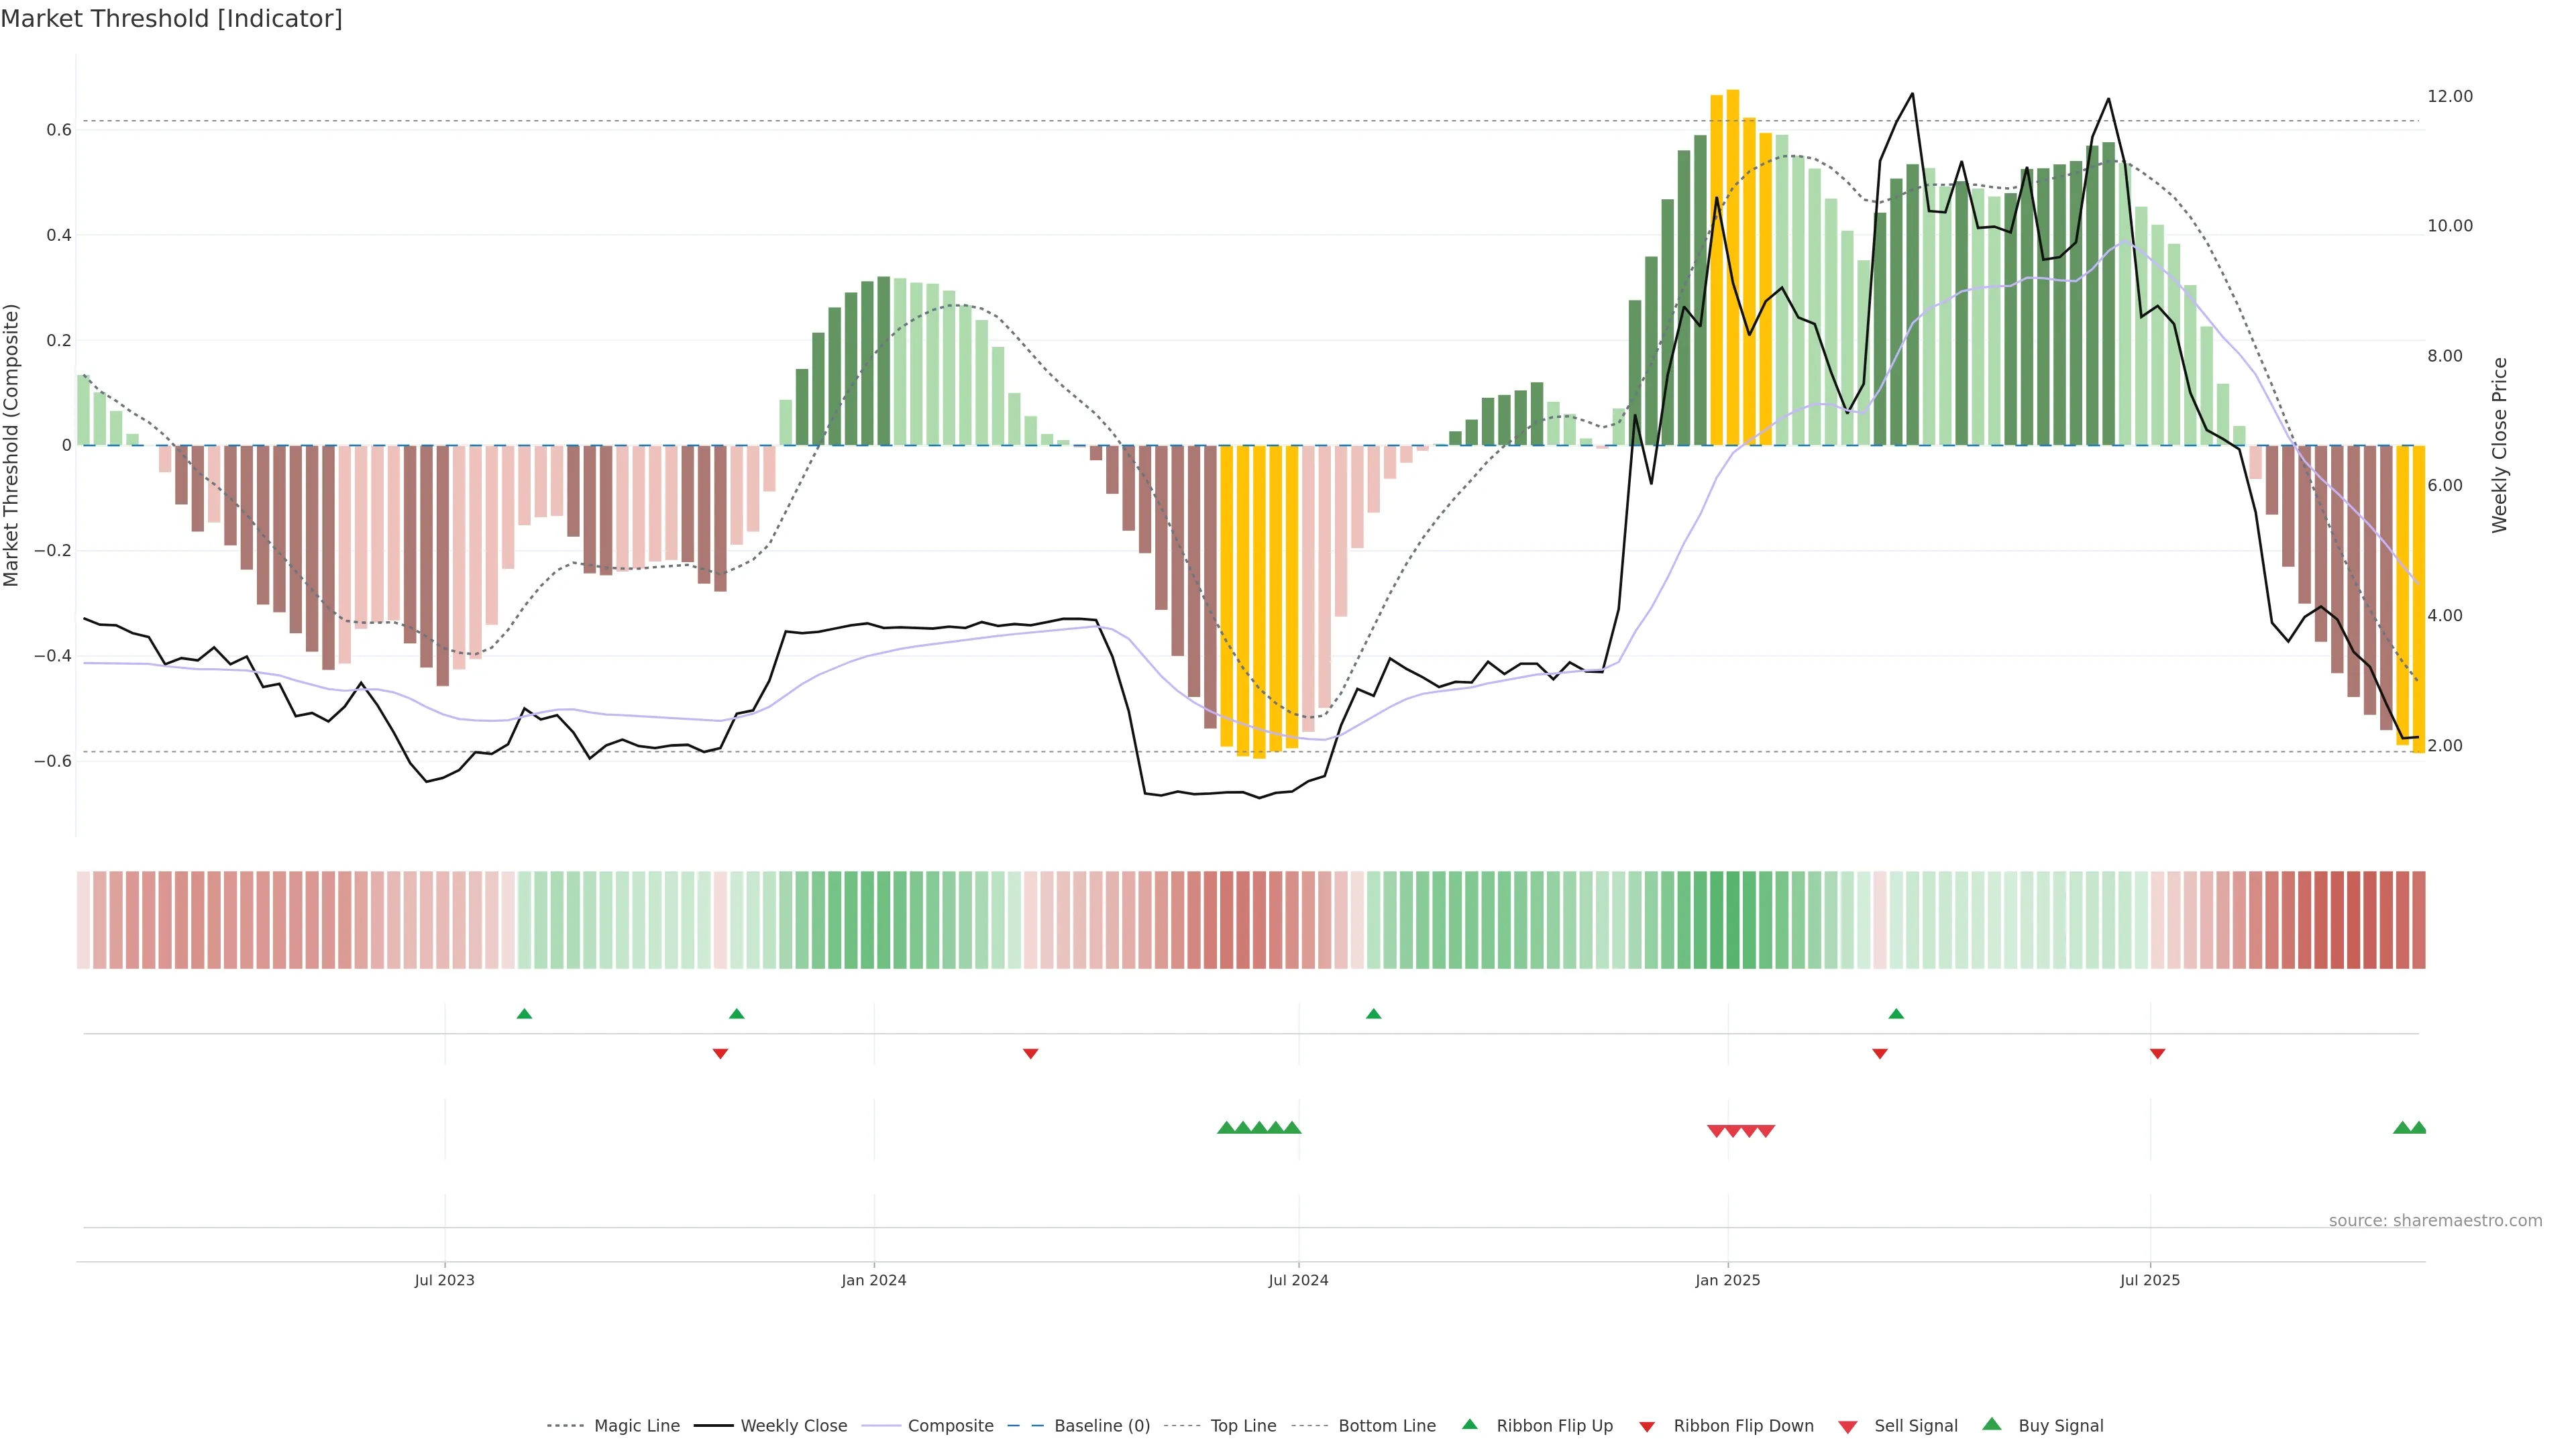Click the Ribbon Flip Down marker after Jan 2024

click(x=1030, y=1054)
